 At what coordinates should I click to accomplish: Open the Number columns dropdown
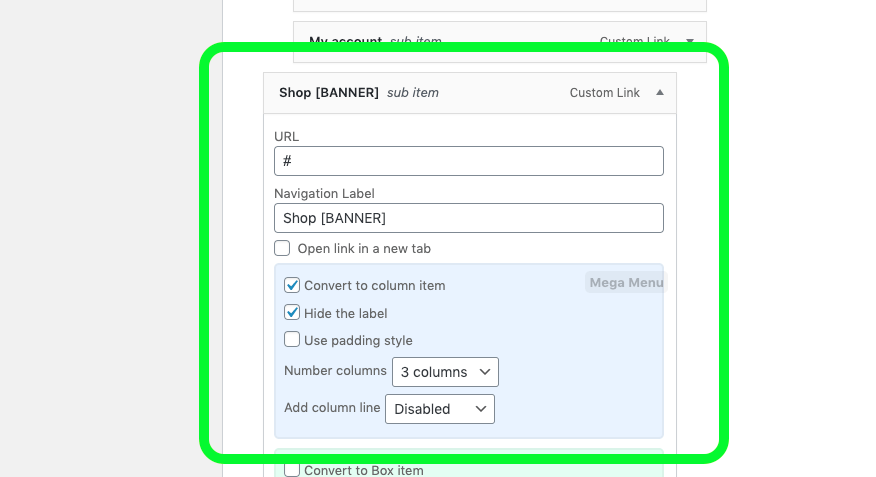445,372
